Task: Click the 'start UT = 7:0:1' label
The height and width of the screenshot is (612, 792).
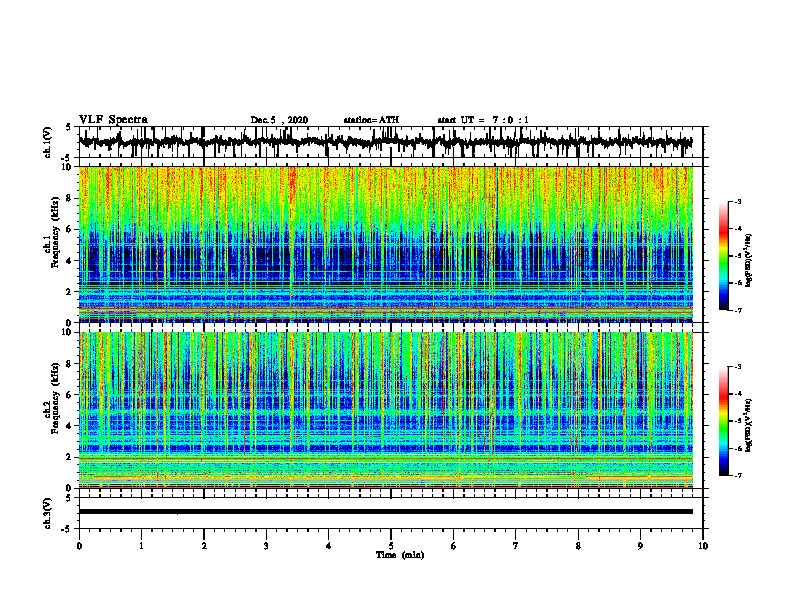Action: pyautogui.click(x=483, y=120)
